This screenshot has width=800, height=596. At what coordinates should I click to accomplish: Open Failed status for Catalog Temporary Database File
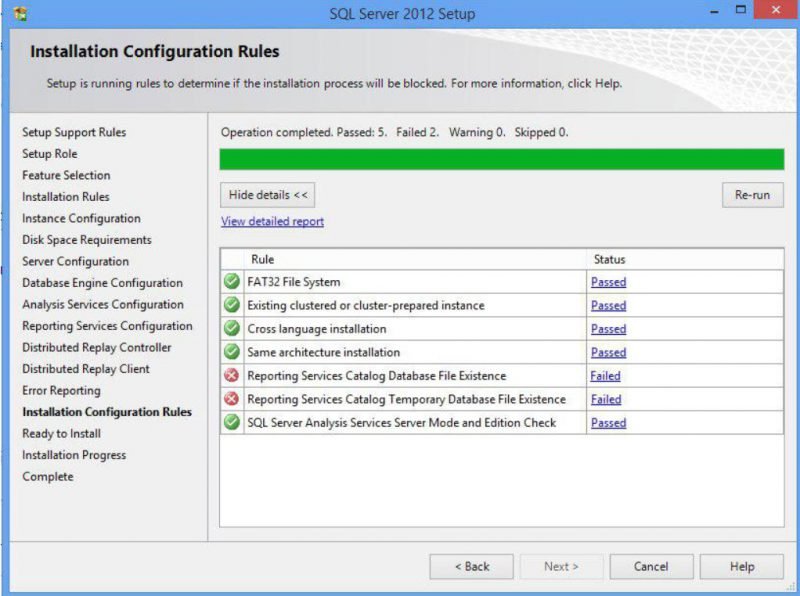pos(606,399)
